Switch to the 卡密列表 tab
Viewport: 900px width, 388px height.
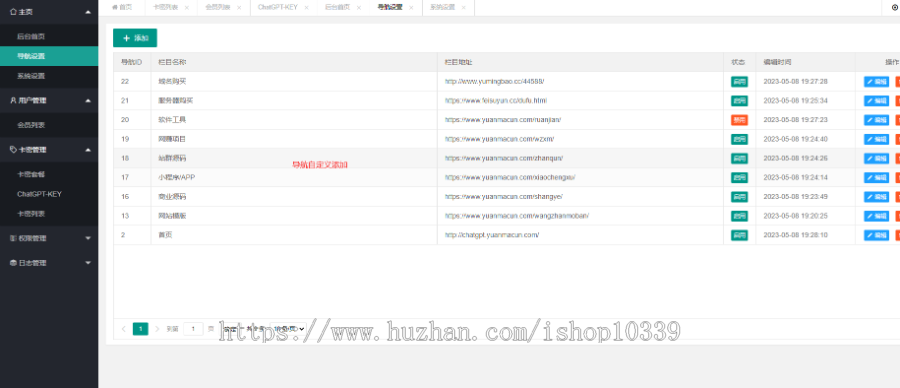[165, 7]
